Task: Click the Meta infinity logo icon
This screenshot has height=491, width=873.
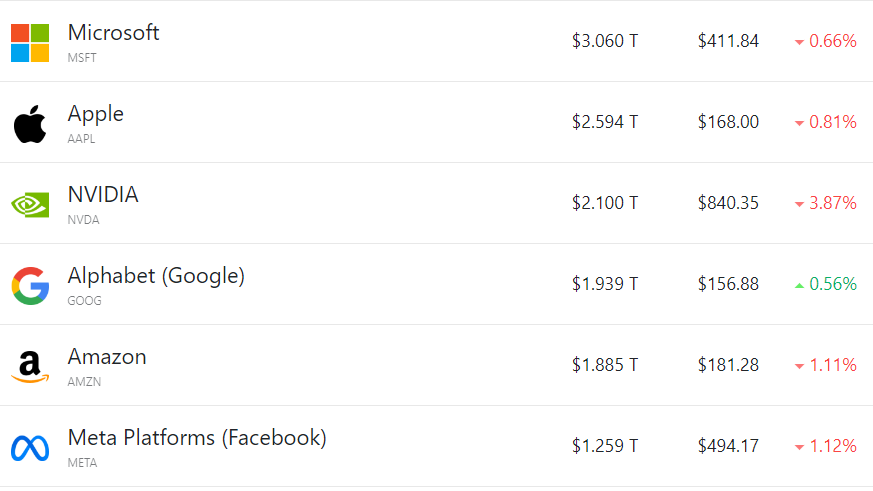Action: click(30, 448)
